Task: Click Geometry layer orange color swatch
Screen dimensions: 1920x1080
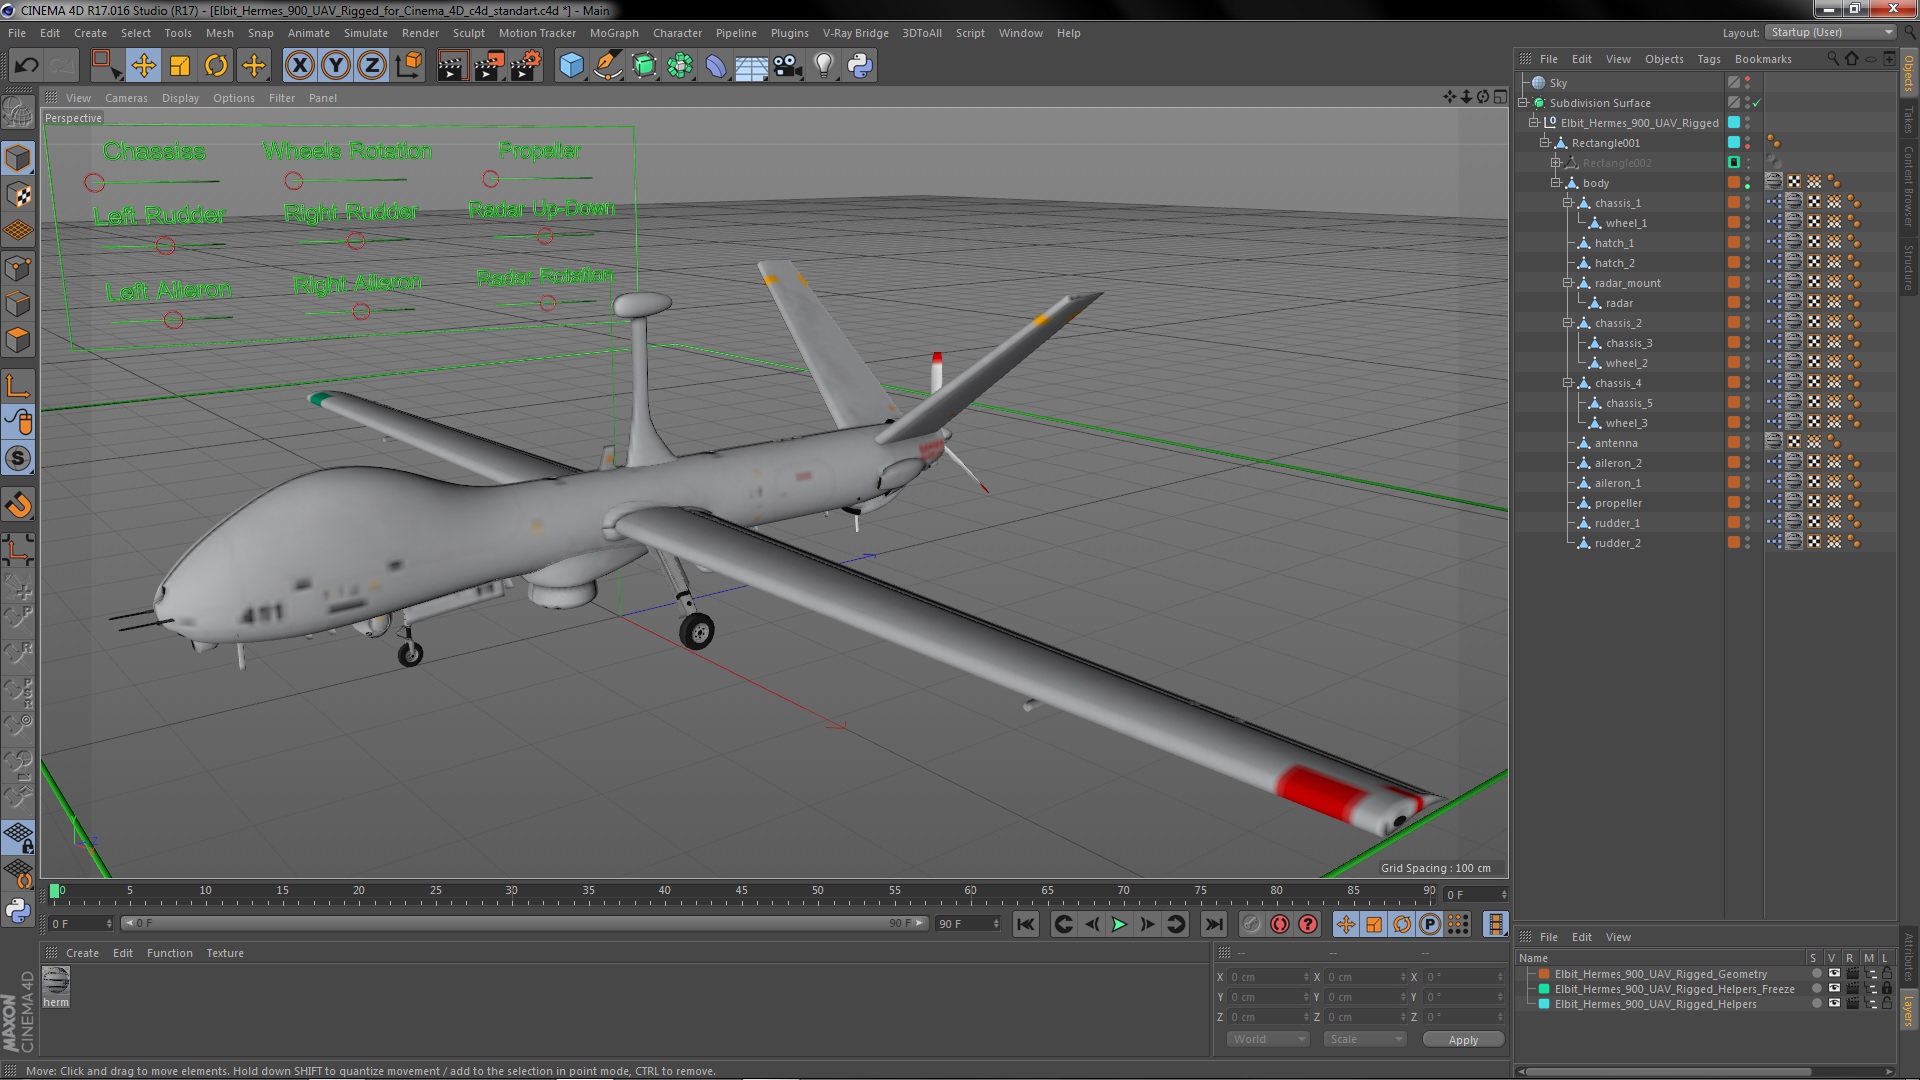Action: point(1544,974)
